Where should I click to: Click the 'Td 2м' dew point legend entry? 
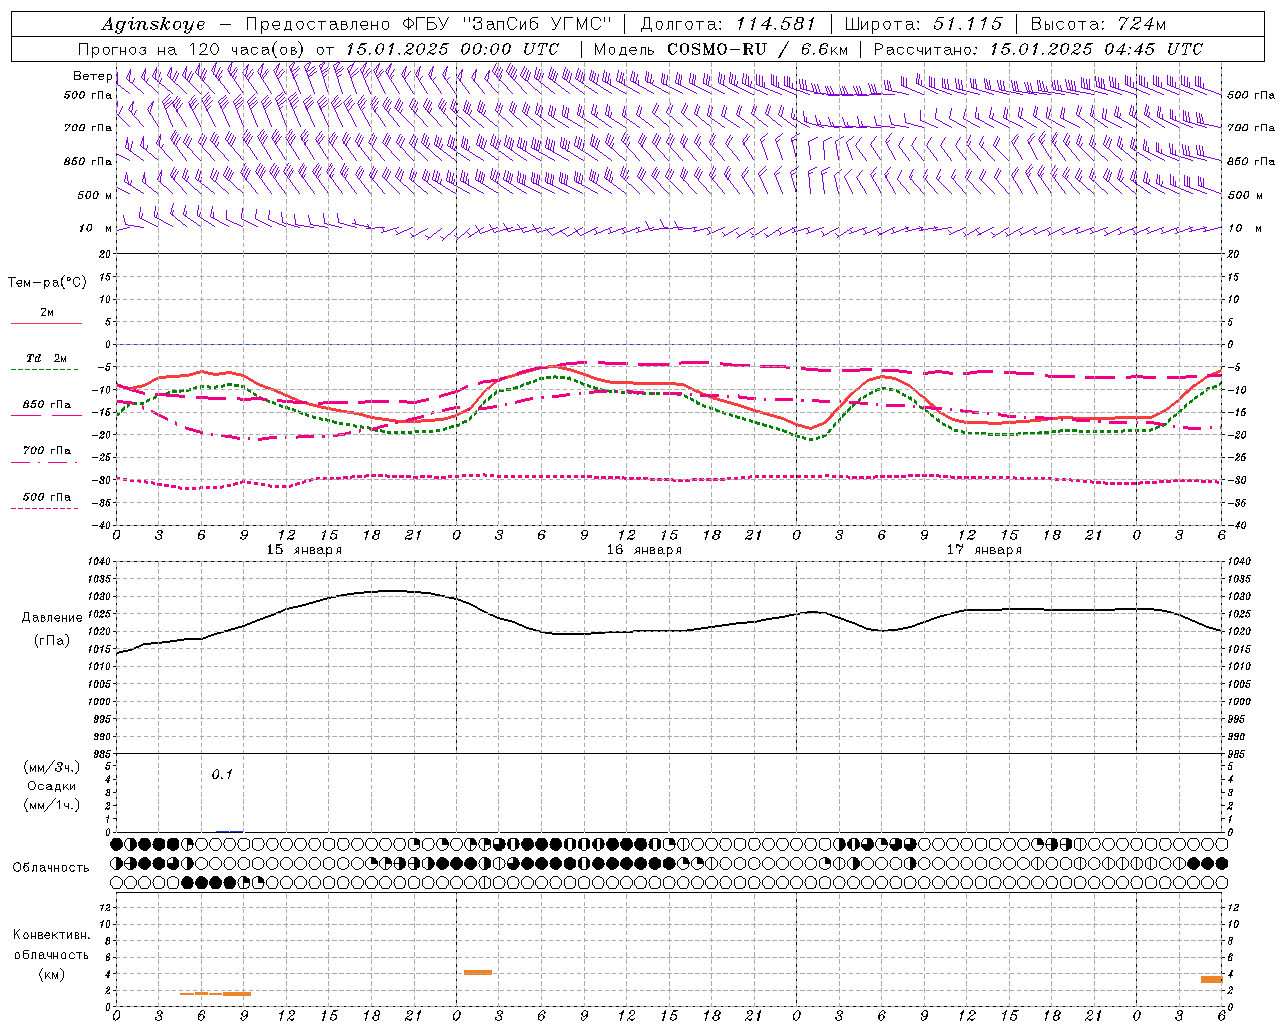click(46, 358)
